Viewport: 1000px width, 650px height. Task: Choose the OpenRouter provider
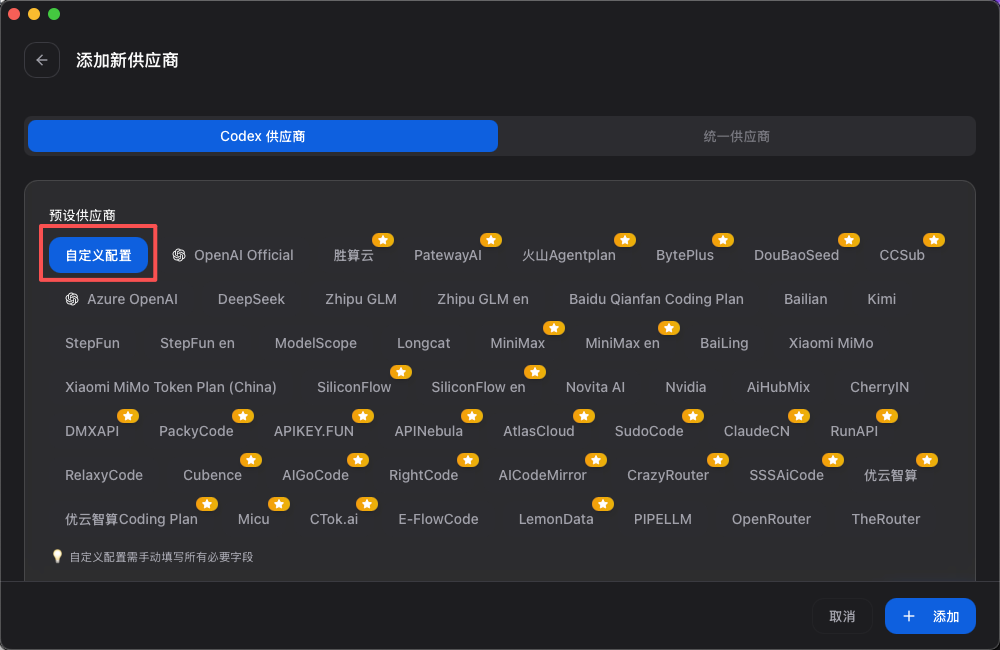tap(771, 519)
